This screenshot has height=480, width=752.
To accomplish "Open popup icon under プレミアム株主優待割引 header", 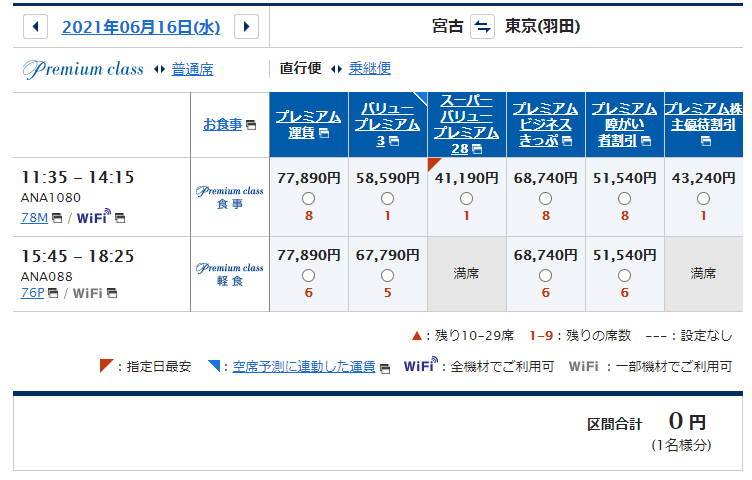I will (x=705, y=141).
